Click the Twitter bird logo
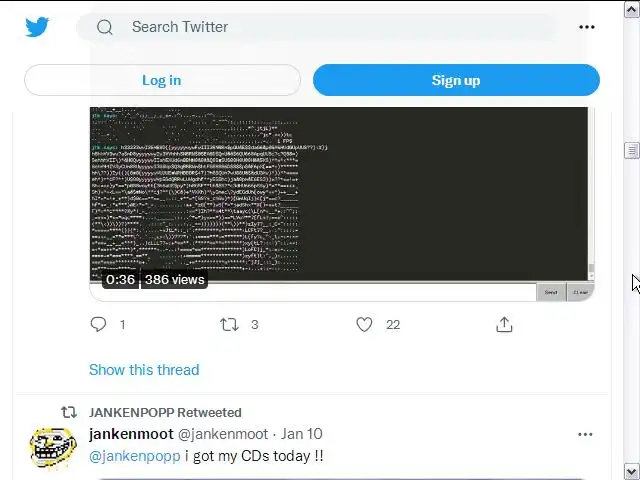The image size is (640, 480). tap(38, 27)
